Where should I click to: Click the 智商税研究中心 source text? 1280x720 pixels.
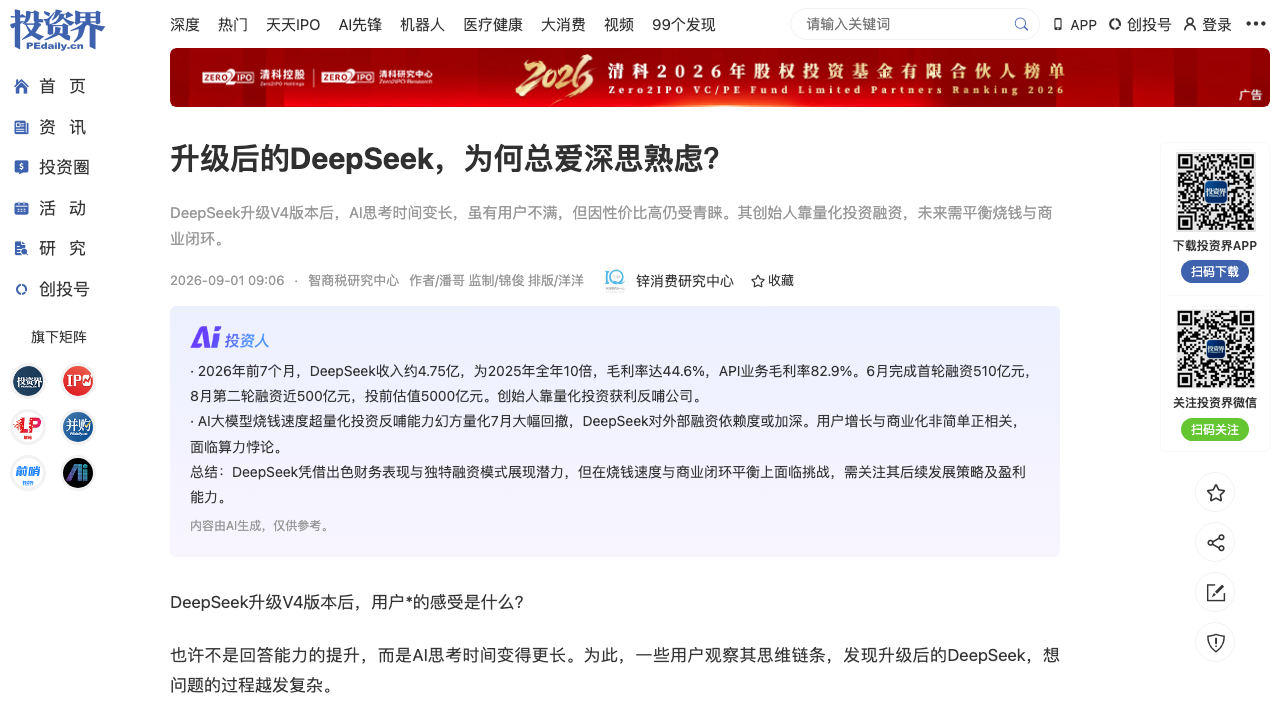tap(353, 281)
